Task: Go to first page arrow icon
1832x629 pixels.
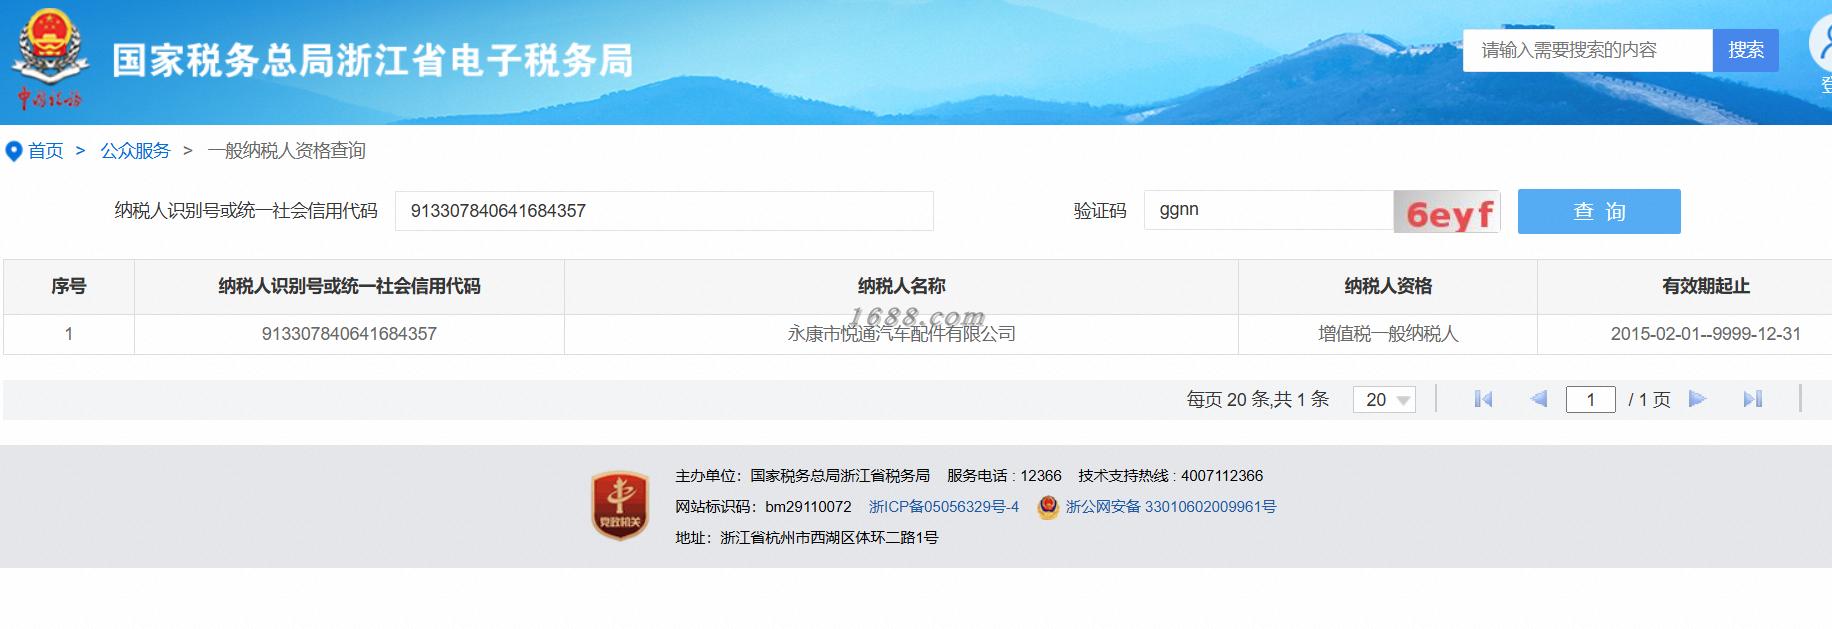Action: [x=1483, y=399]
